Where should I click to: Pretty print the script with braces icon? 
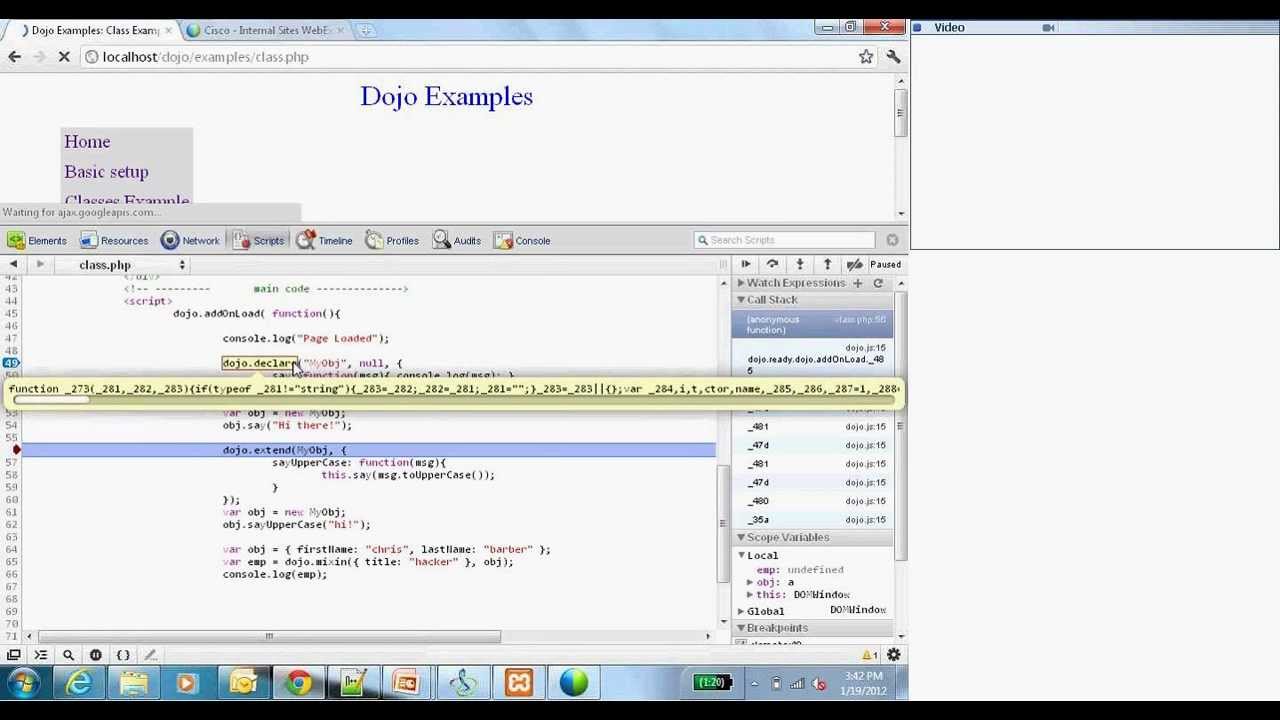123,655
